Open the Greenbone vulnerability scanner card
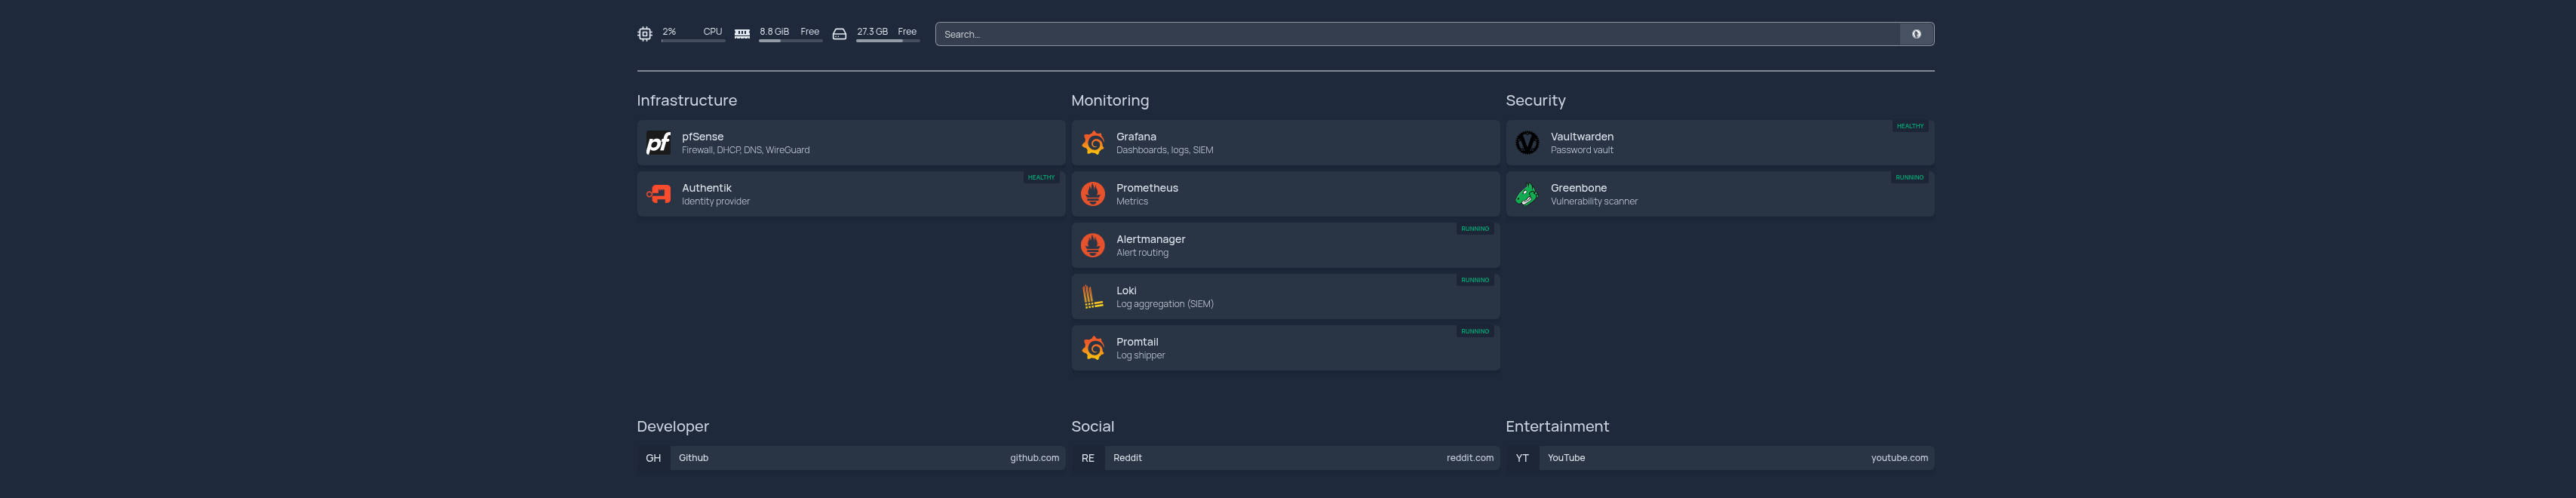 coord(1720,194)
